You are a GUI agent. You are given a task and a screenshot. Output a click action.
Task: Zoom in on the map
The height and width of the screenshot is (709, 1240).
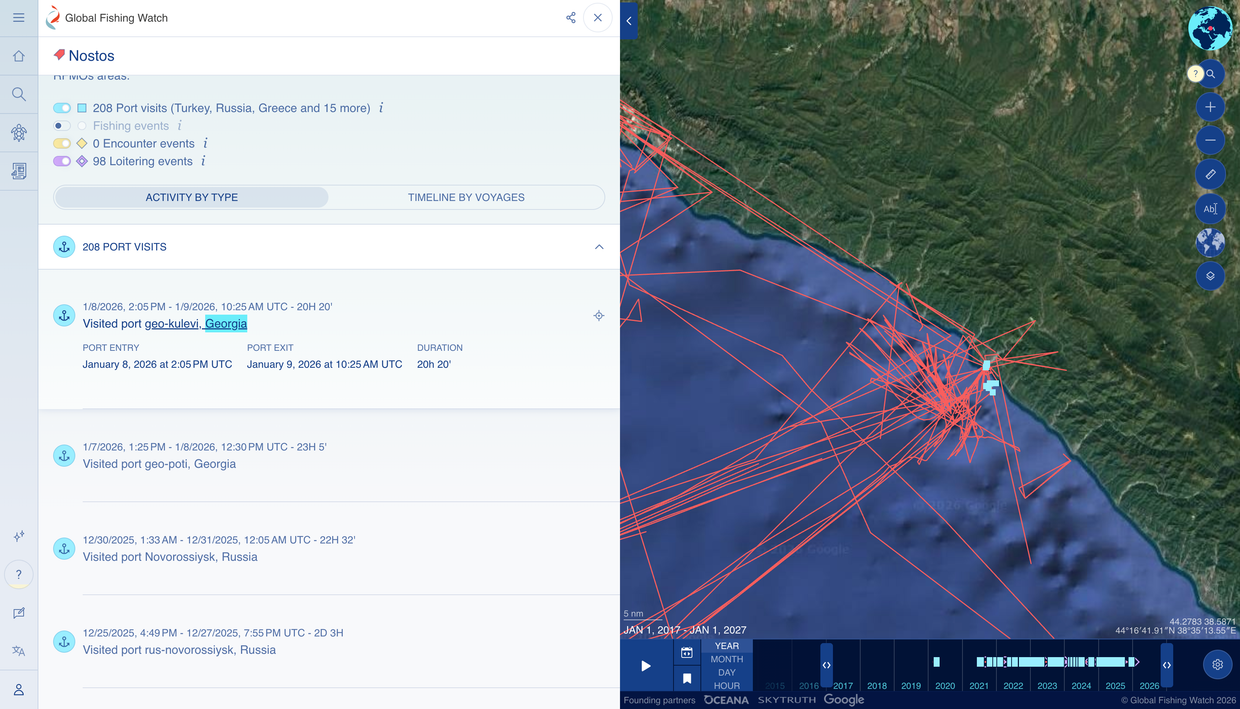[x=1210, y=107]
